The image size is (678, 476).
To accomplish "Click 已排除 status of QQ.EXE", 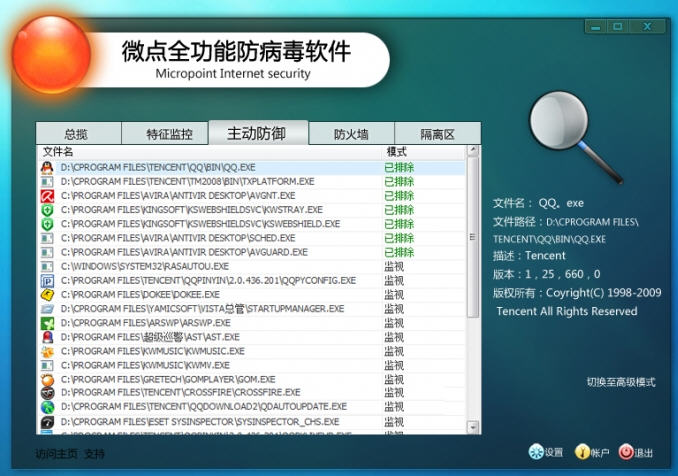I will pos(399,168).
